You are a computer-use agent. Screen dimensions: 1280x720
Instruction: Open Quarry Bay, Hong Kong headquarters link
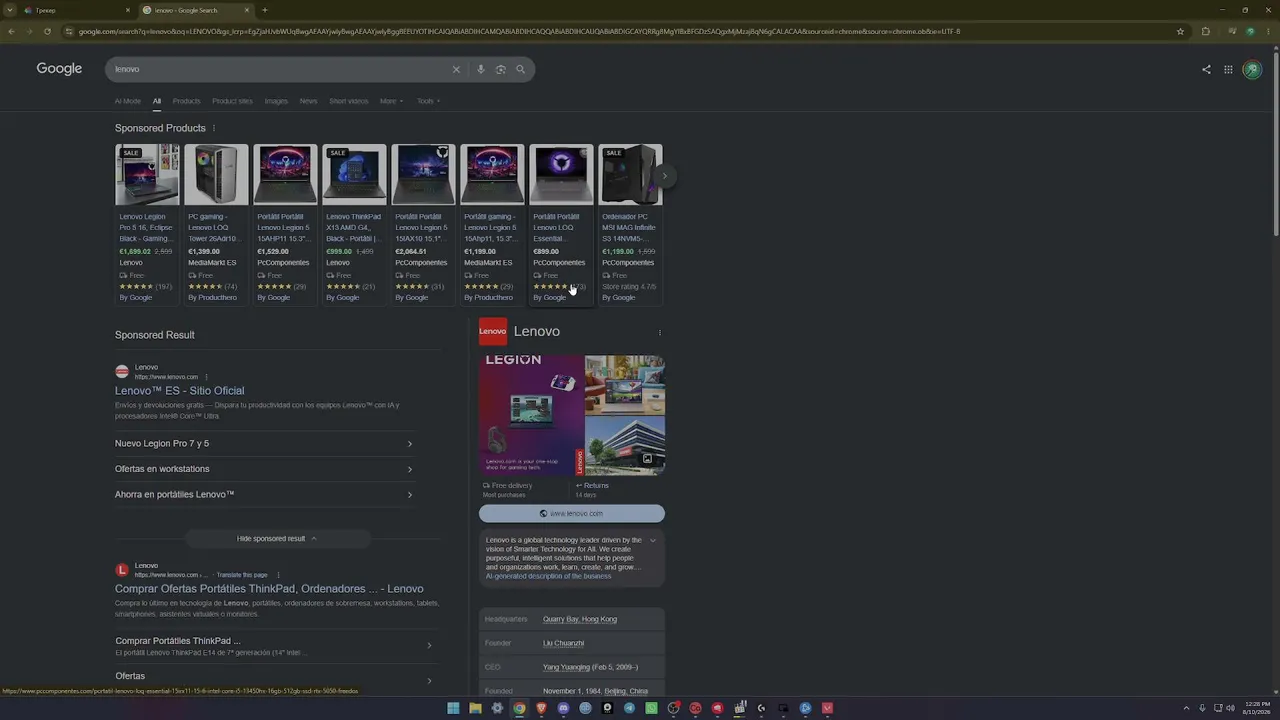[x=580, y=619]
